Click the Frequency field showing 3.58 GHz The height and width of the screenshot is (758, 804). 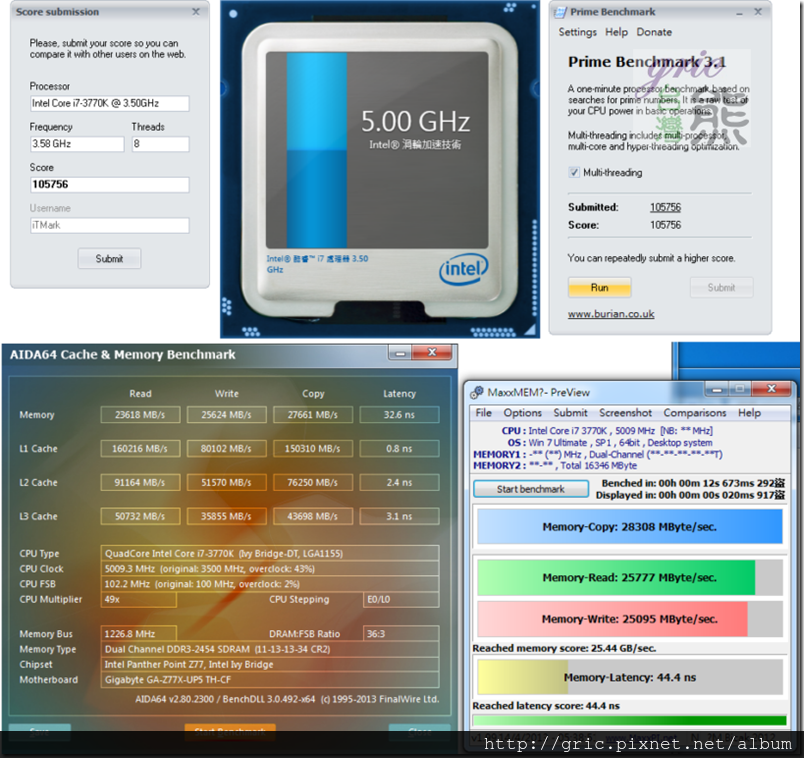coord(77,144)
